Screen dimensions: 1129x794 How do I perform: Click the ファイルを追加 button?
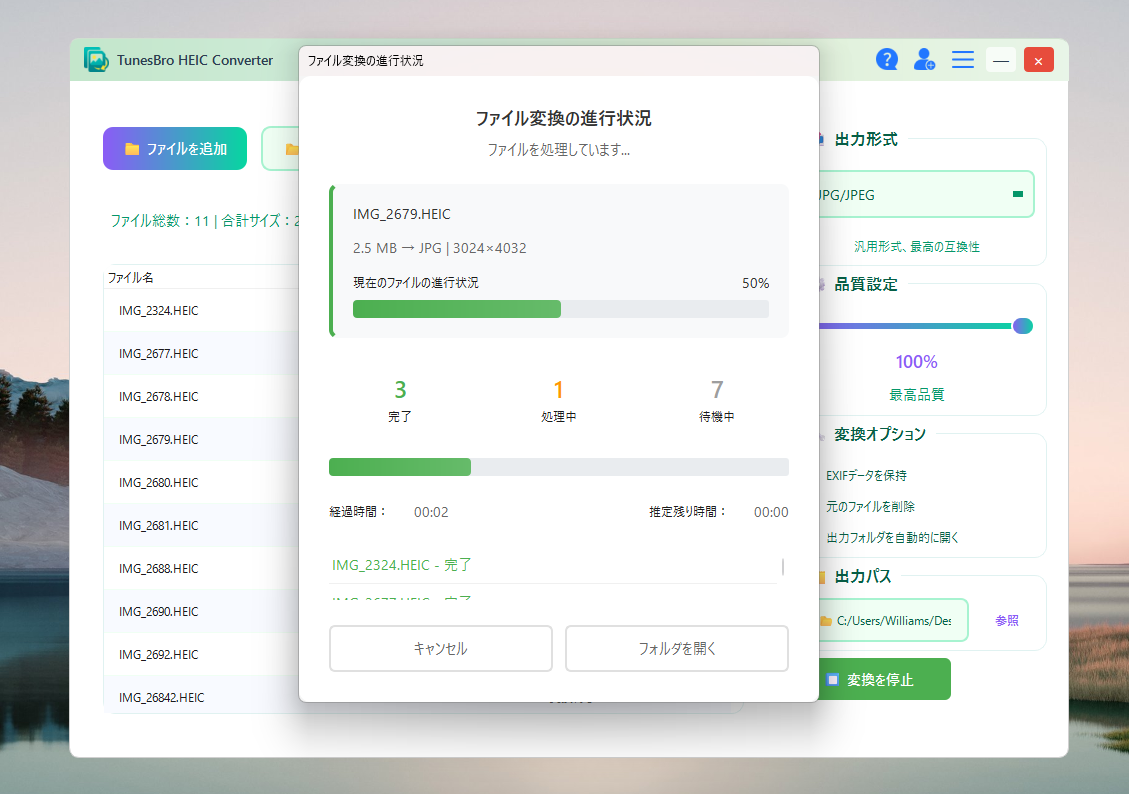click(x=175, y=149)
